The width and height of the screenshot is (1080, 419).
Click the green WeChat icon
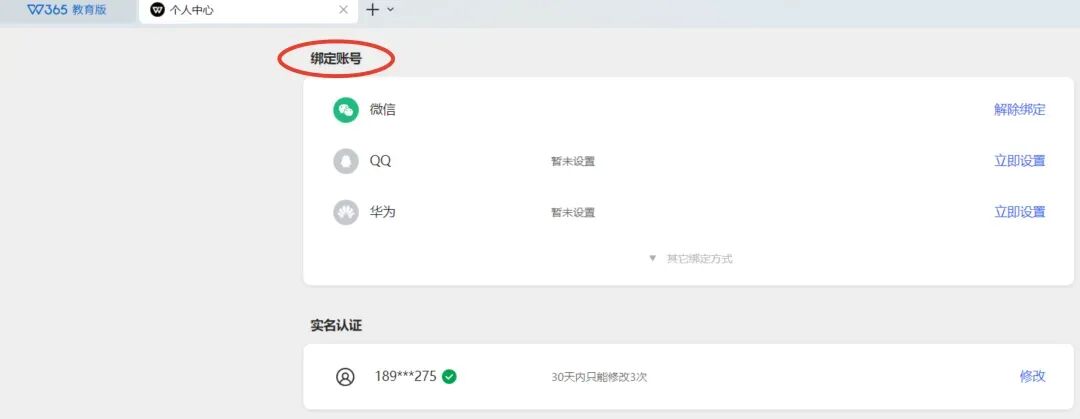pos(346,110)
